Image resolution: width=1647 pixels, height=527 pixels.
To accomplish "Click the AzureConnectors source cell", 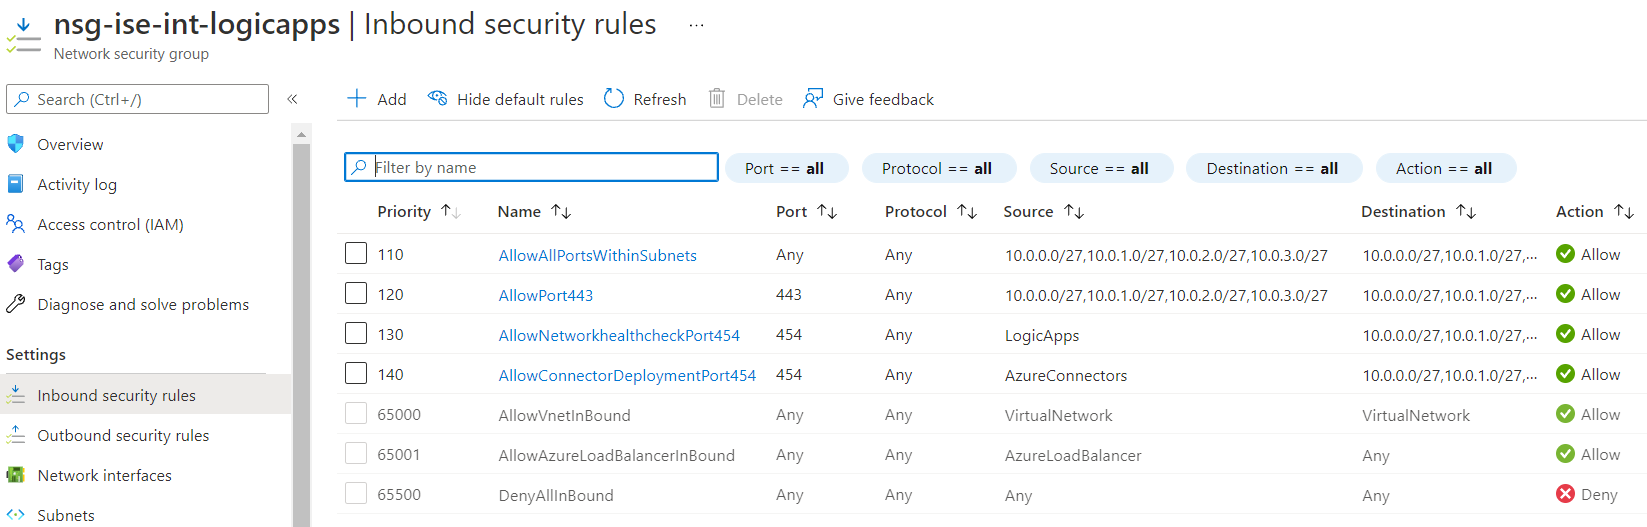I will [1066, 375].
